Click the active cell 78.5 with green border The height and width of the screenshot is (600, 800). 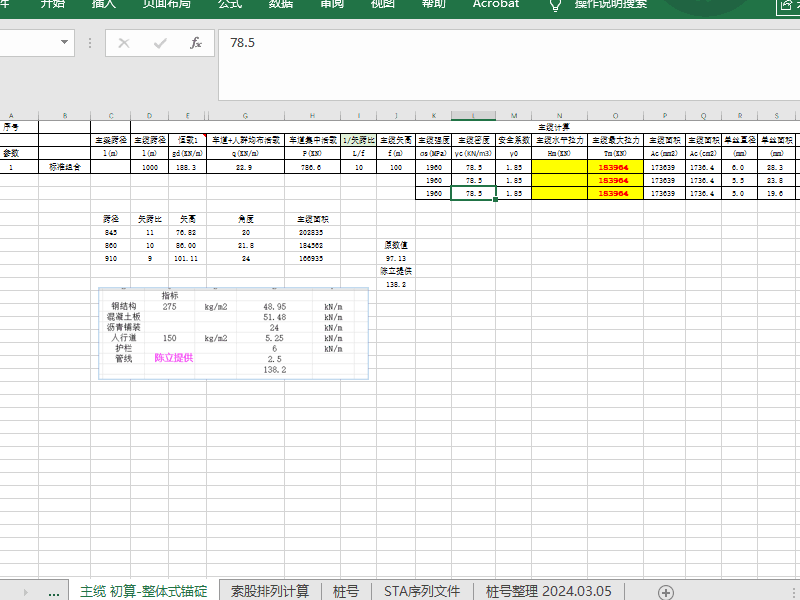[x=473, y=193]
